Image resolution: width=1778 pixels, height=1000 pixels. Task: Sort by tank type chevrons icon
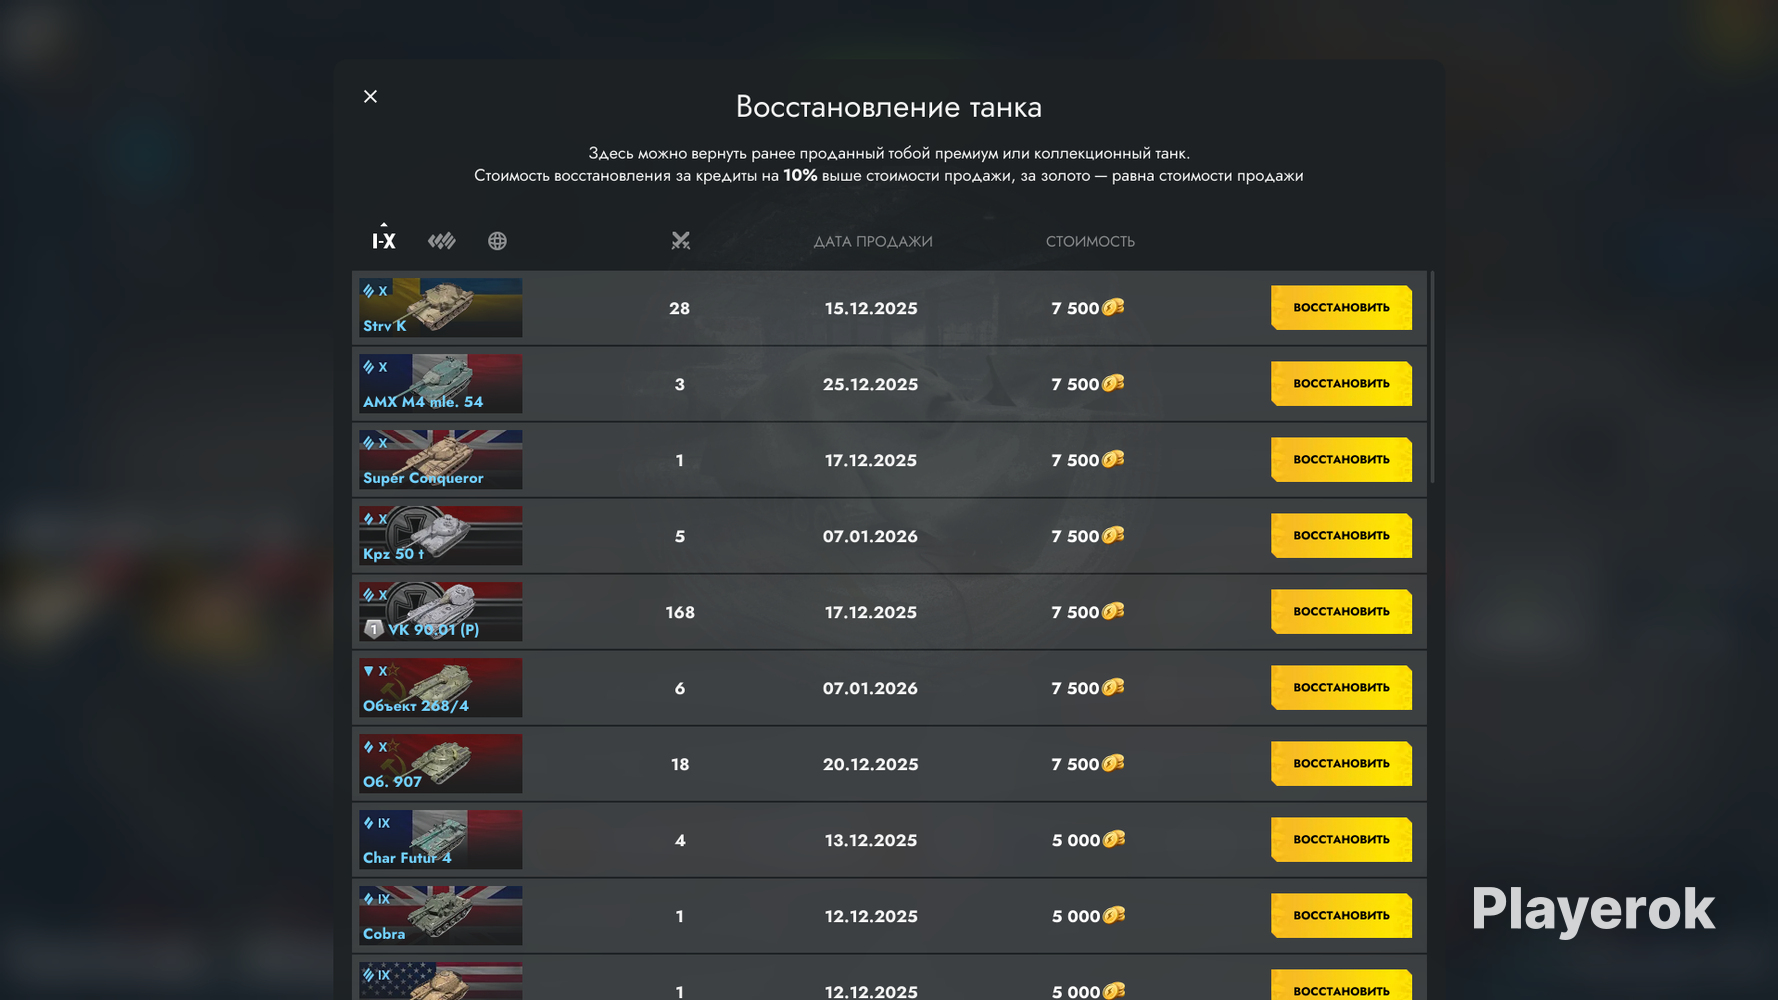click(441, 241)
